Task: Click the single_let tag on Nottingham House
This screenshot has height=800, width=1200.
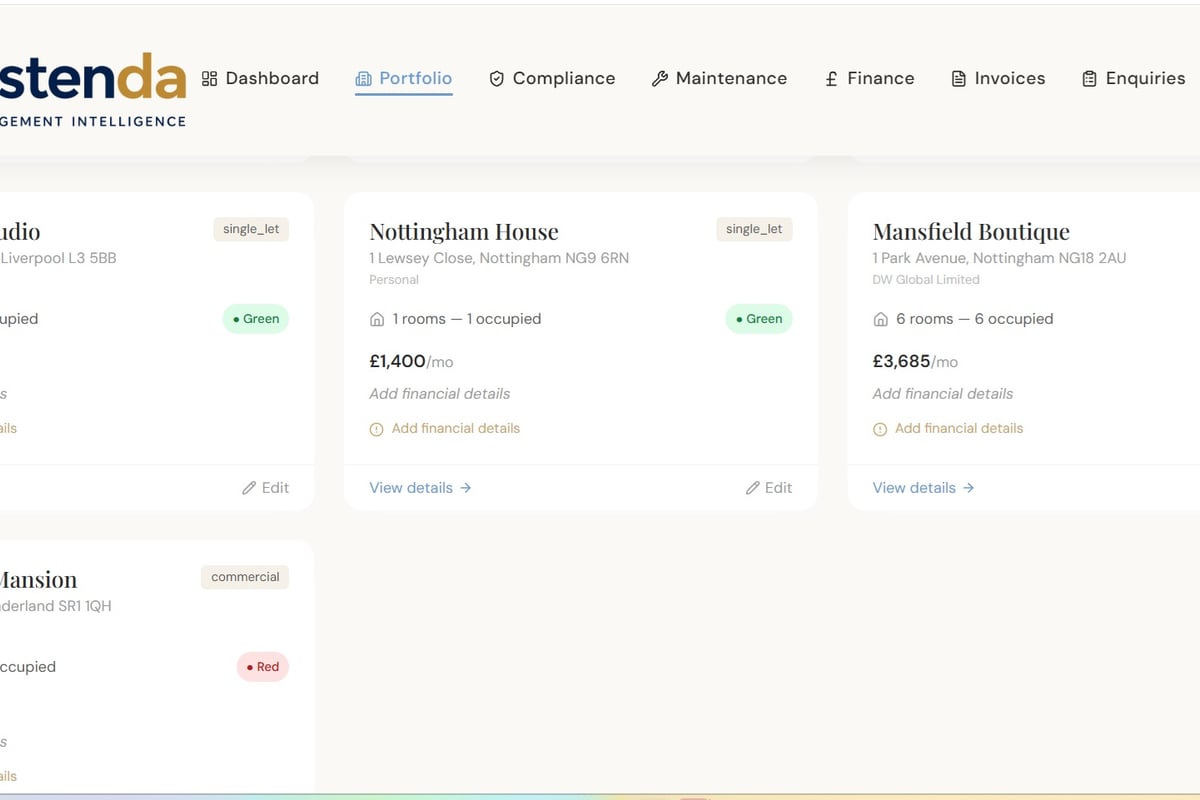Action: 754,229
